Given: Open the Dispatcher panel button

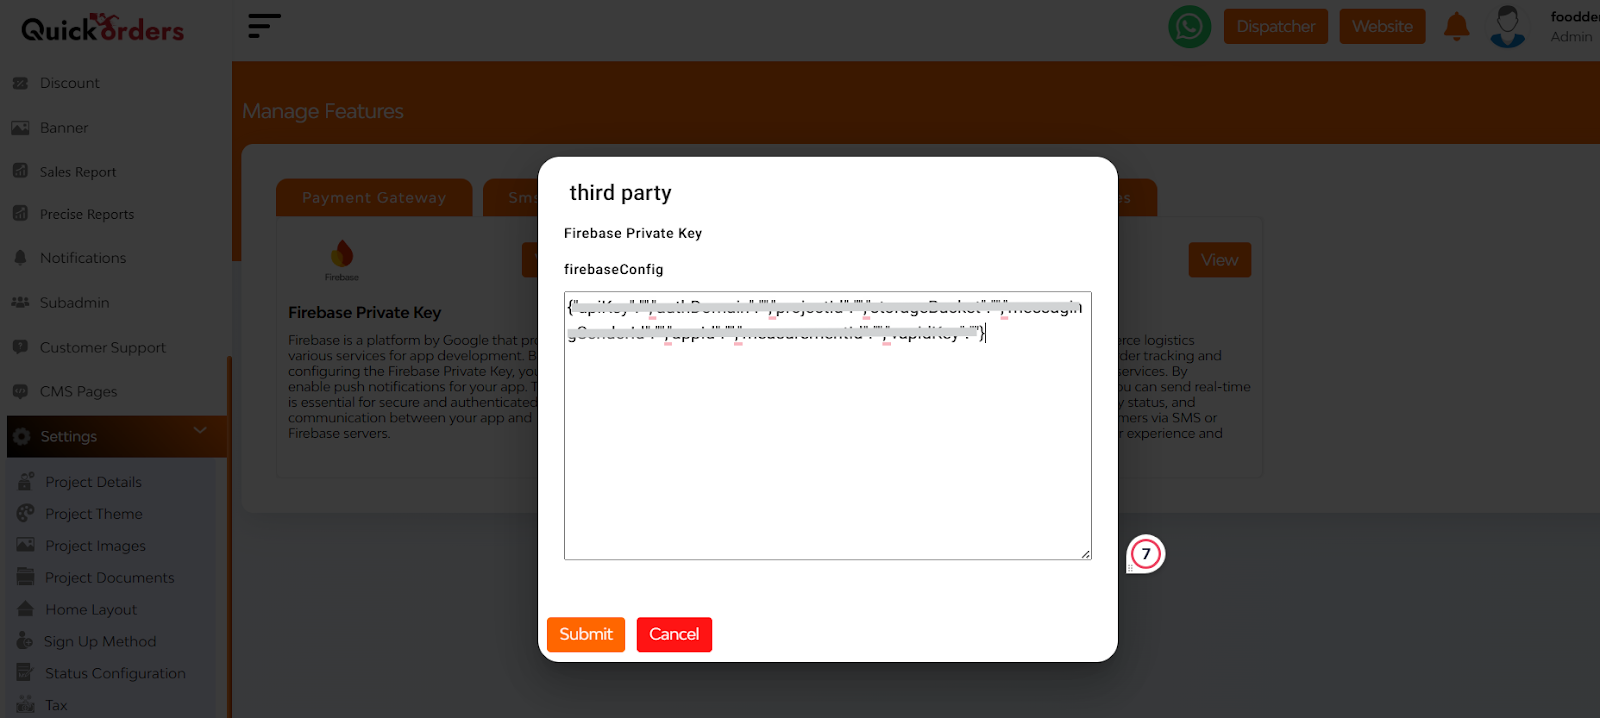Looking at the screenshot, I should coord(1276,27).
